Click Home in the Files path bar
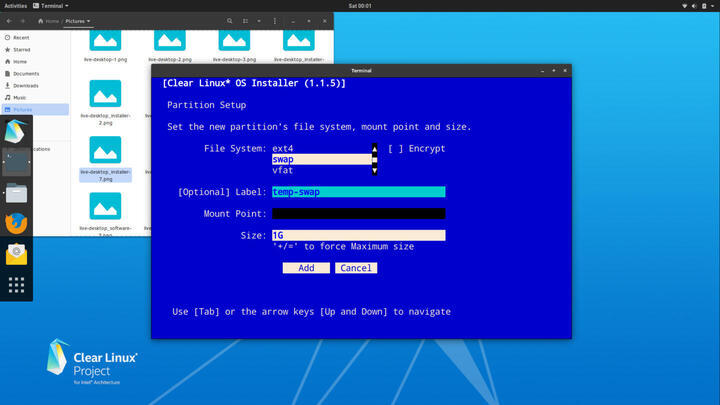 (49, 21)
